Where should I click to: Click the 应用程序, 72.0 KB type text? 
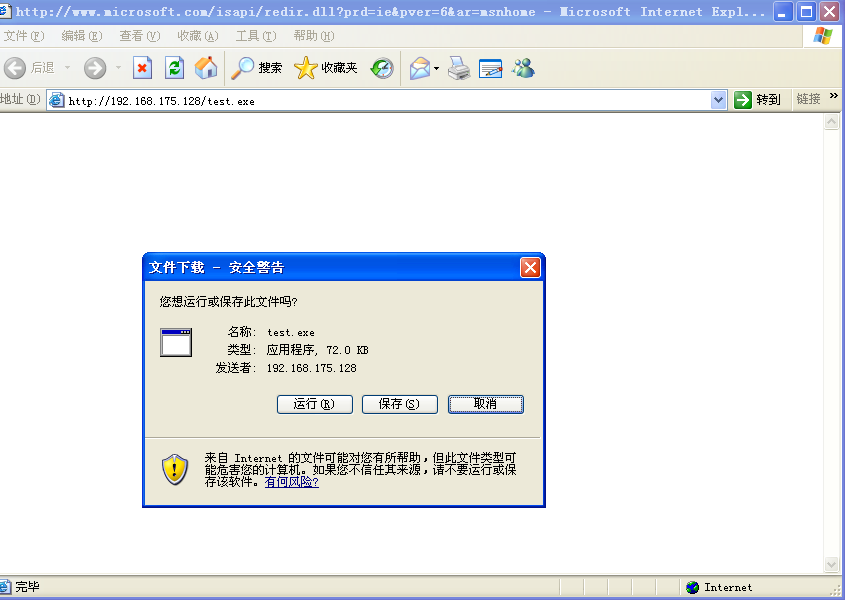317,350
